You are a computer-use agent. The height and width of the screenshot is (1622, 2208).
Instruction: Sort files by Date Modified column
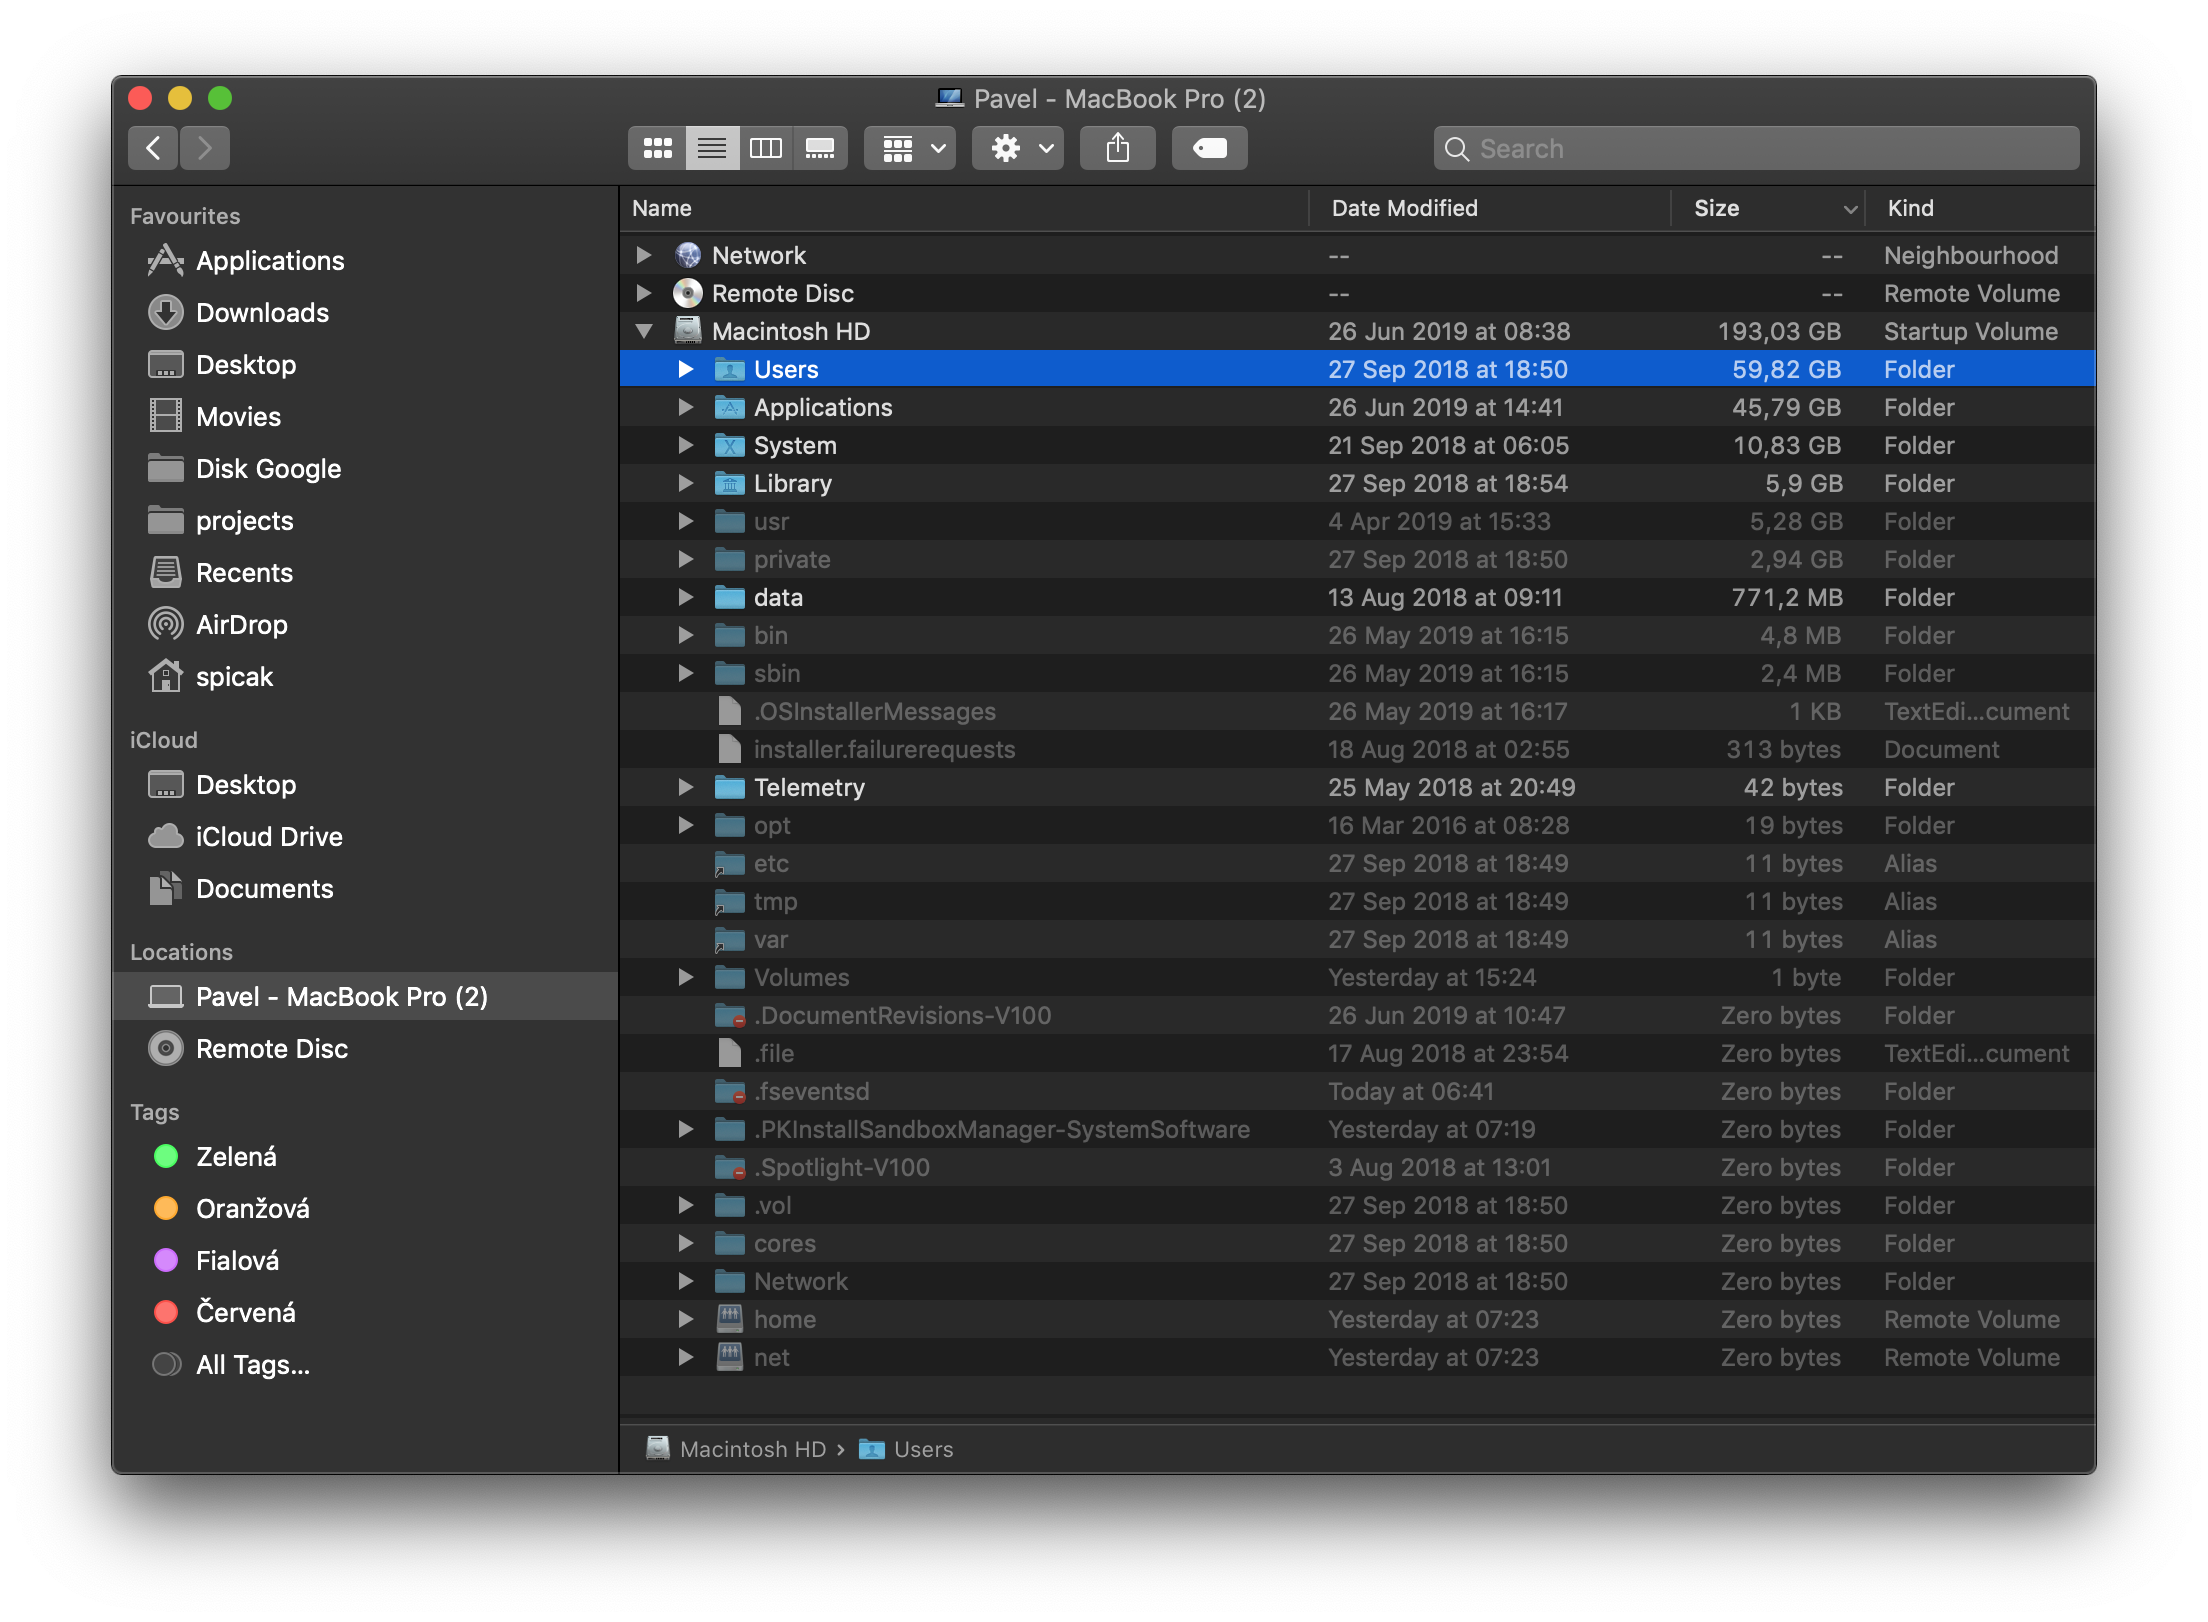point(1405,207)
